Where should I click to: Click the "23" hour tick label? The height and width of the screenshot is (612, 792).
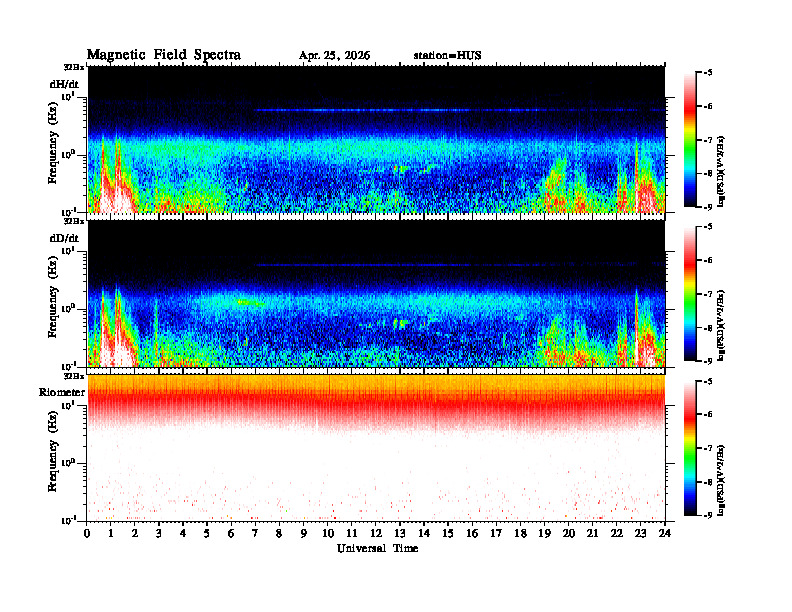(x=640, y=533)
